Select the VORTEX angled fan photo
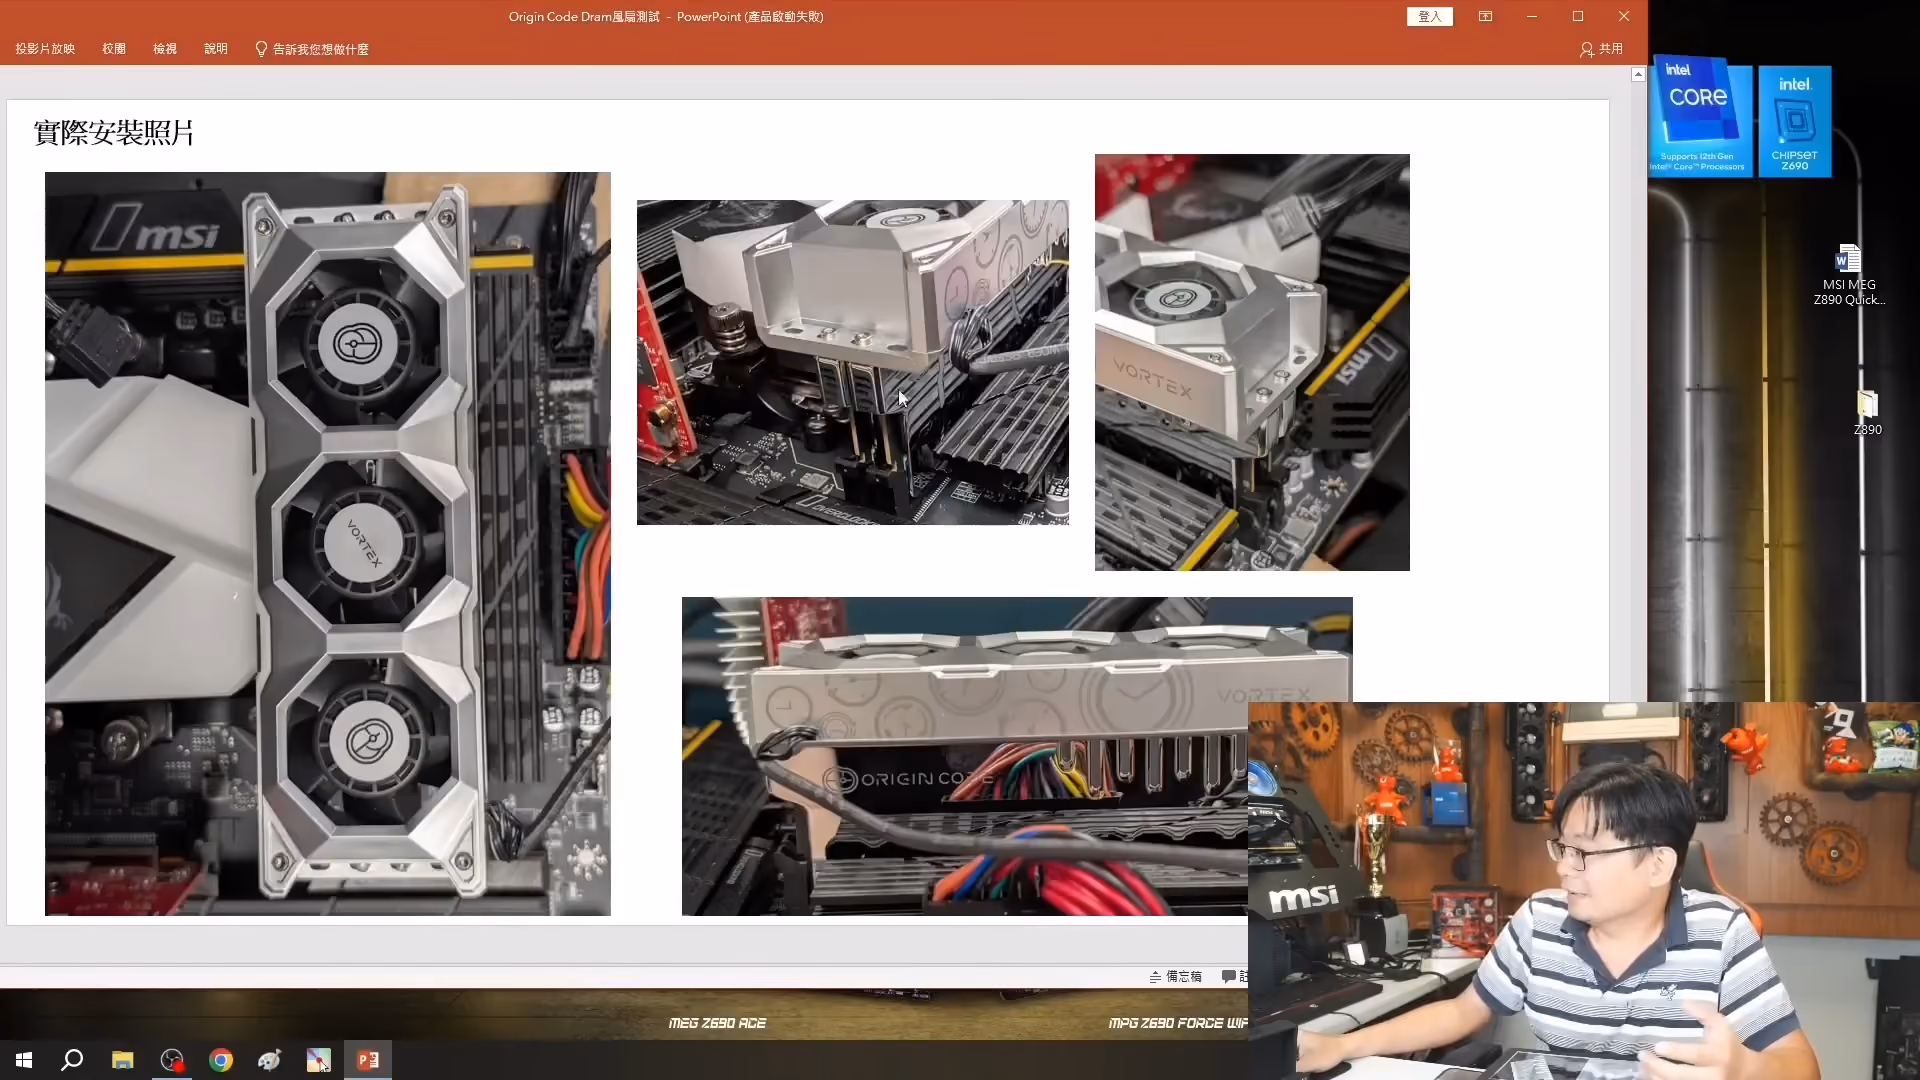This screenshot has height=1080, width=1920. point(1252,362)
